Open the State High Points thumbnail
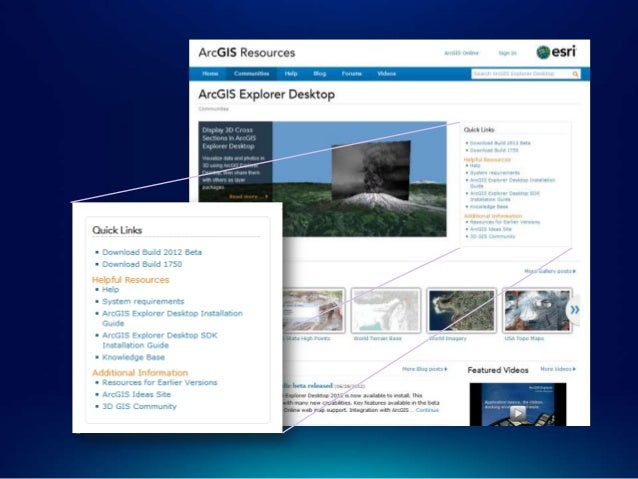The image size is (638, 479). [314, 311]
